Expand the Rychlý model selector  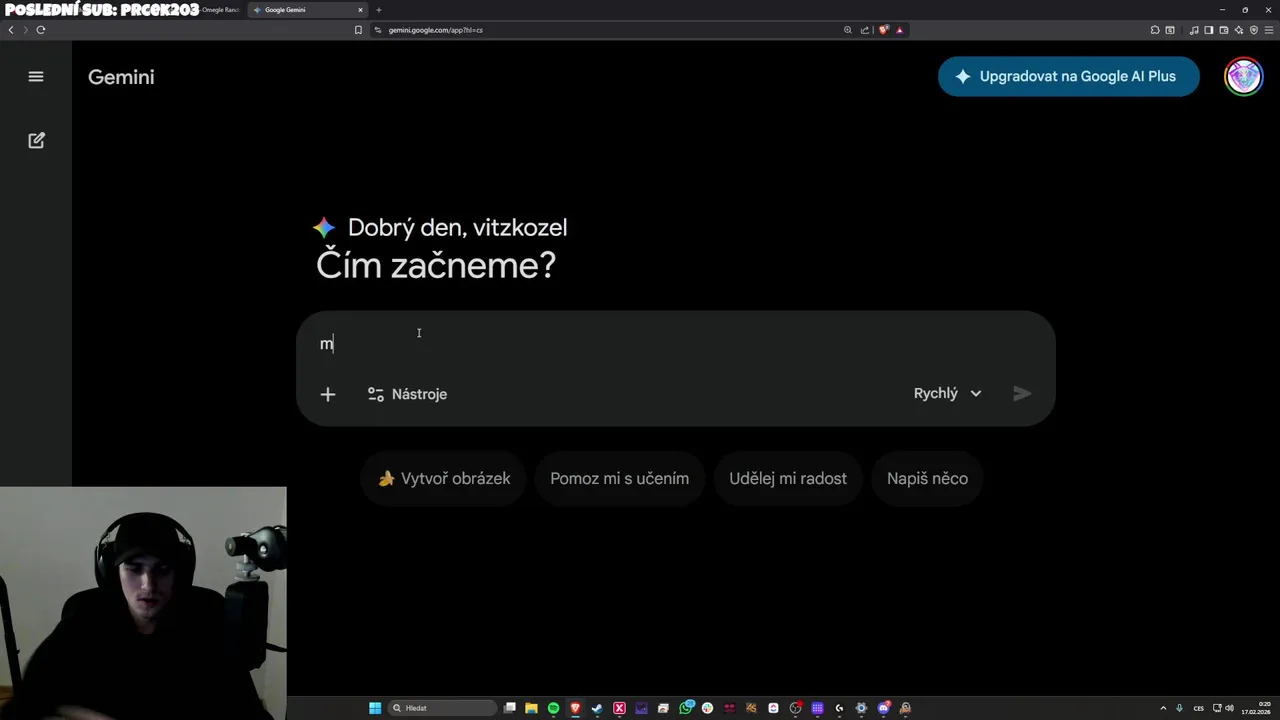tap(947, 393)
